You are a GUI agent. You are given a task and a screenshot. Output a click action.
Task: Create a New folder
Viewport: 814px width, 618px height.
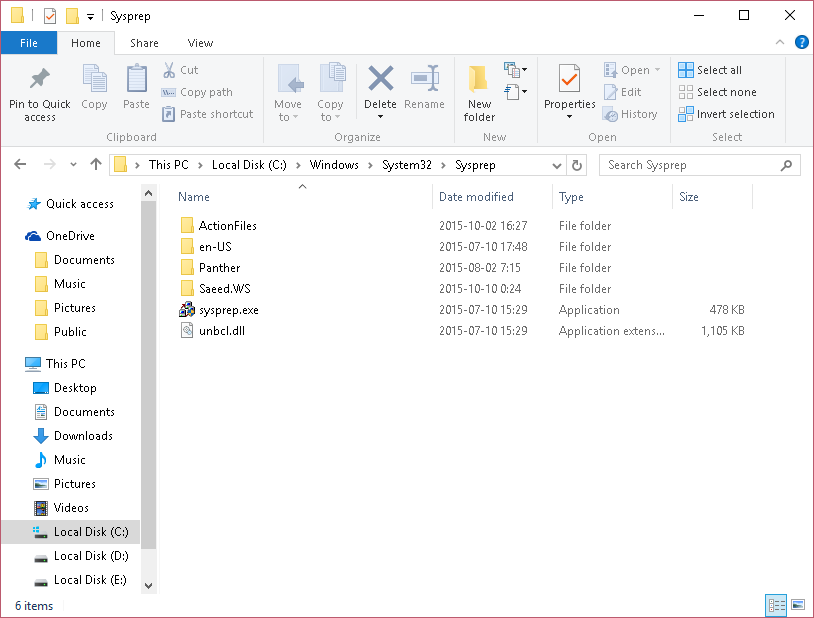click(x=479, y=93)
